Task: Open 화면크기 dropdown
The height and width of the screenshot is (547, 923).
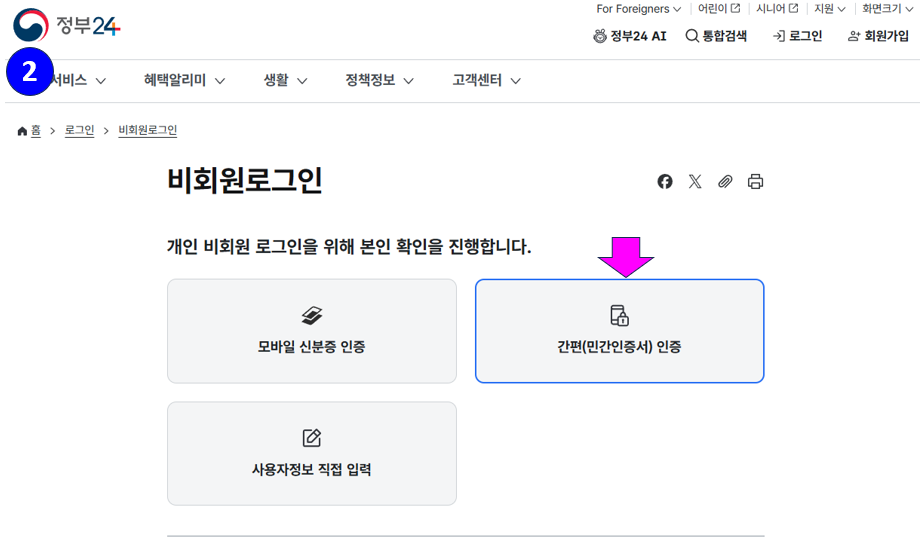Action: [x=887, y=9]
